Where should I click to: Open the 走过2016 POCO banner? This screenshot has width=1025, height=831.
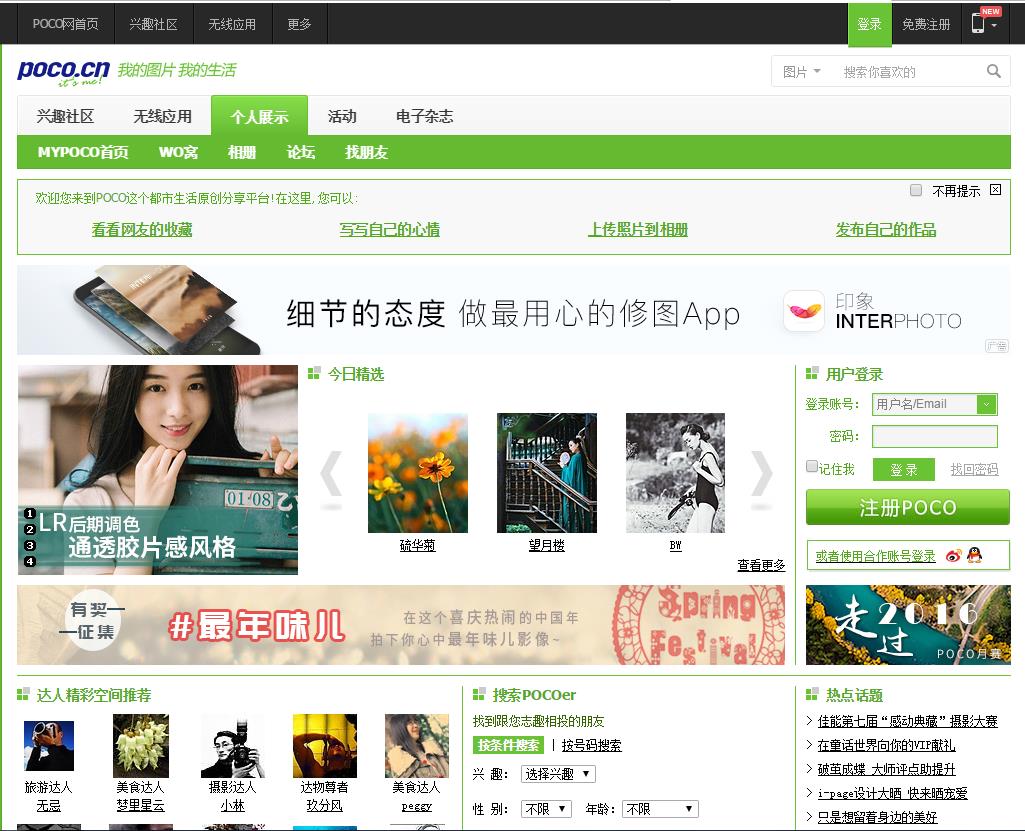point(908,625)
